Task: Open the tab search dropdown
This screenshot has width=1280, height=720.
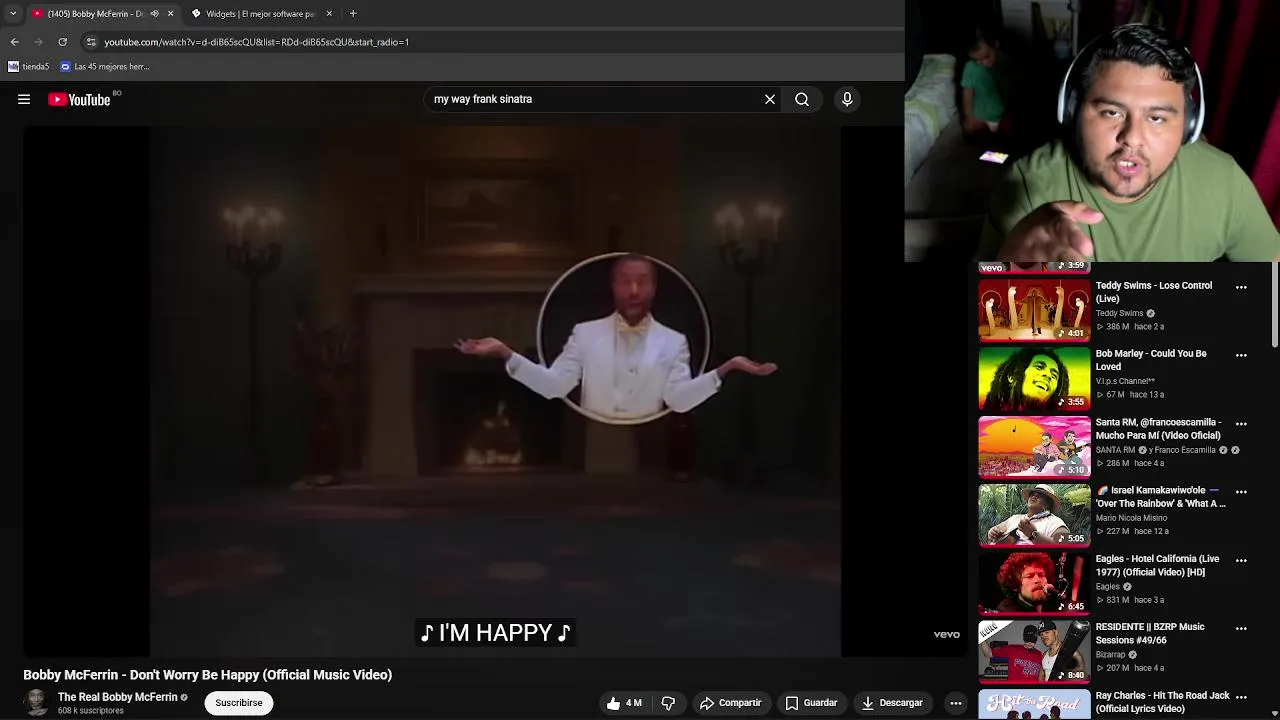Action: [13, 14]
